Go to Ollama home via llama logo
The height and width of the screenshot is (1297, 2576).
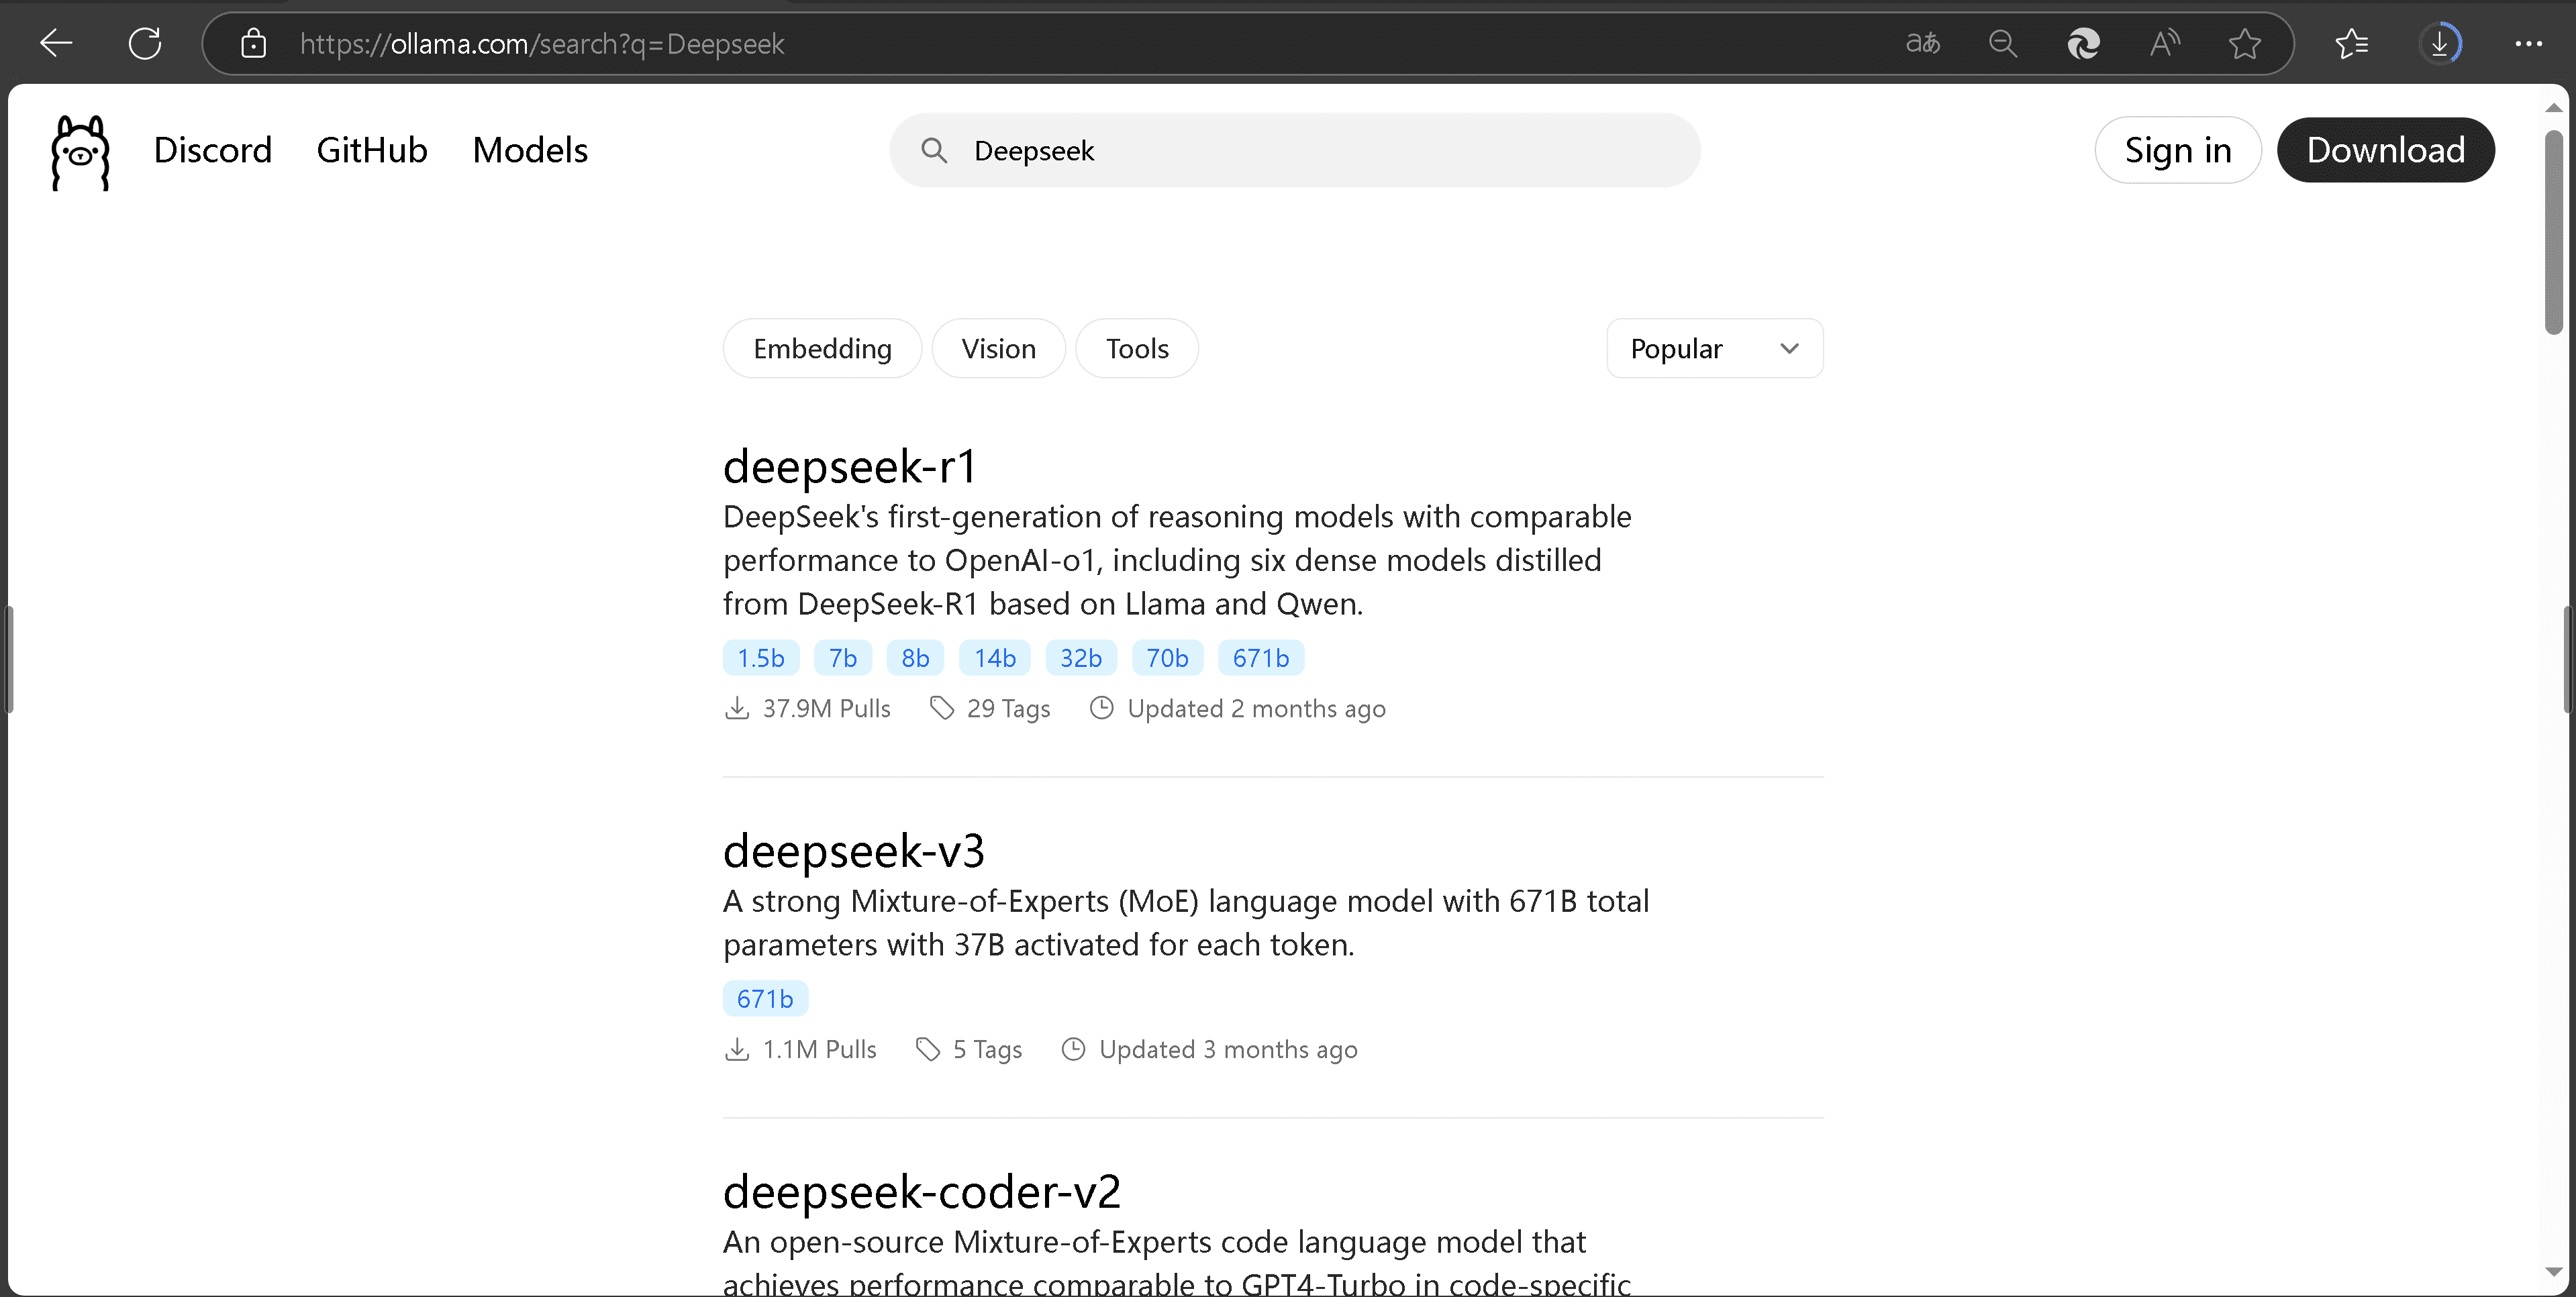pos(80,152)
